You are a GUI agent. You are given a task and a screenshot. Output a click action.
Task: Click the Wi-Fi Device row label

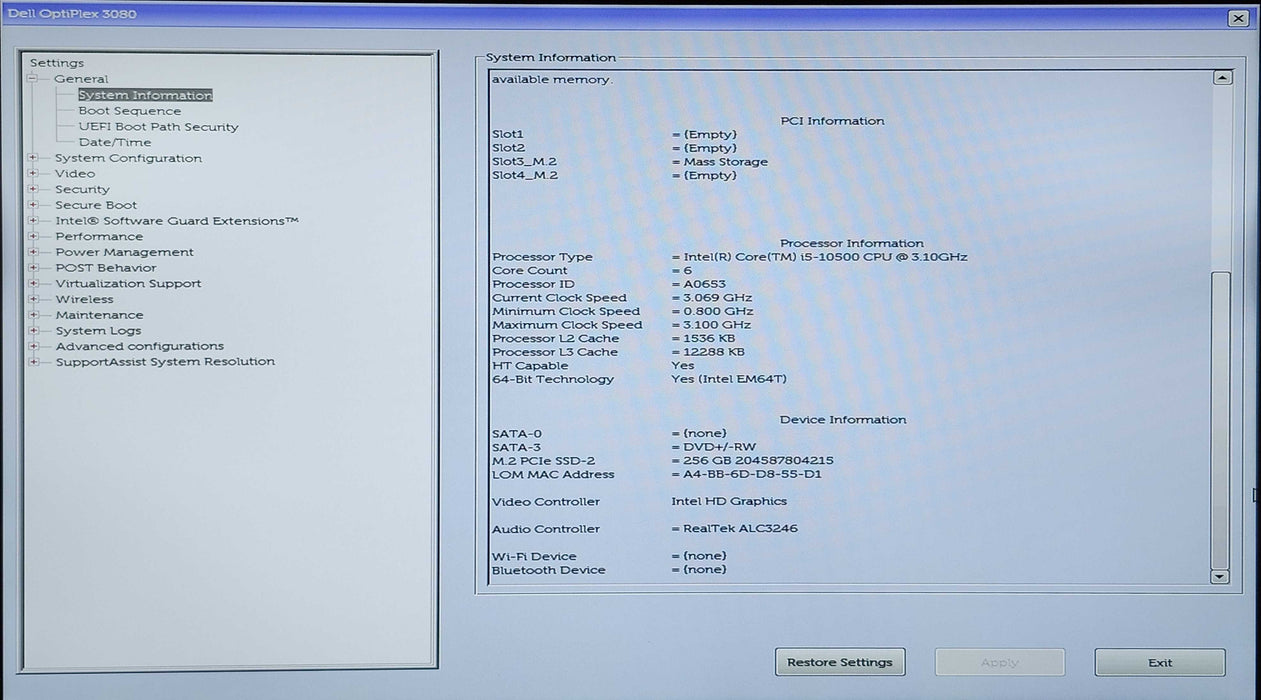(534, 556)
